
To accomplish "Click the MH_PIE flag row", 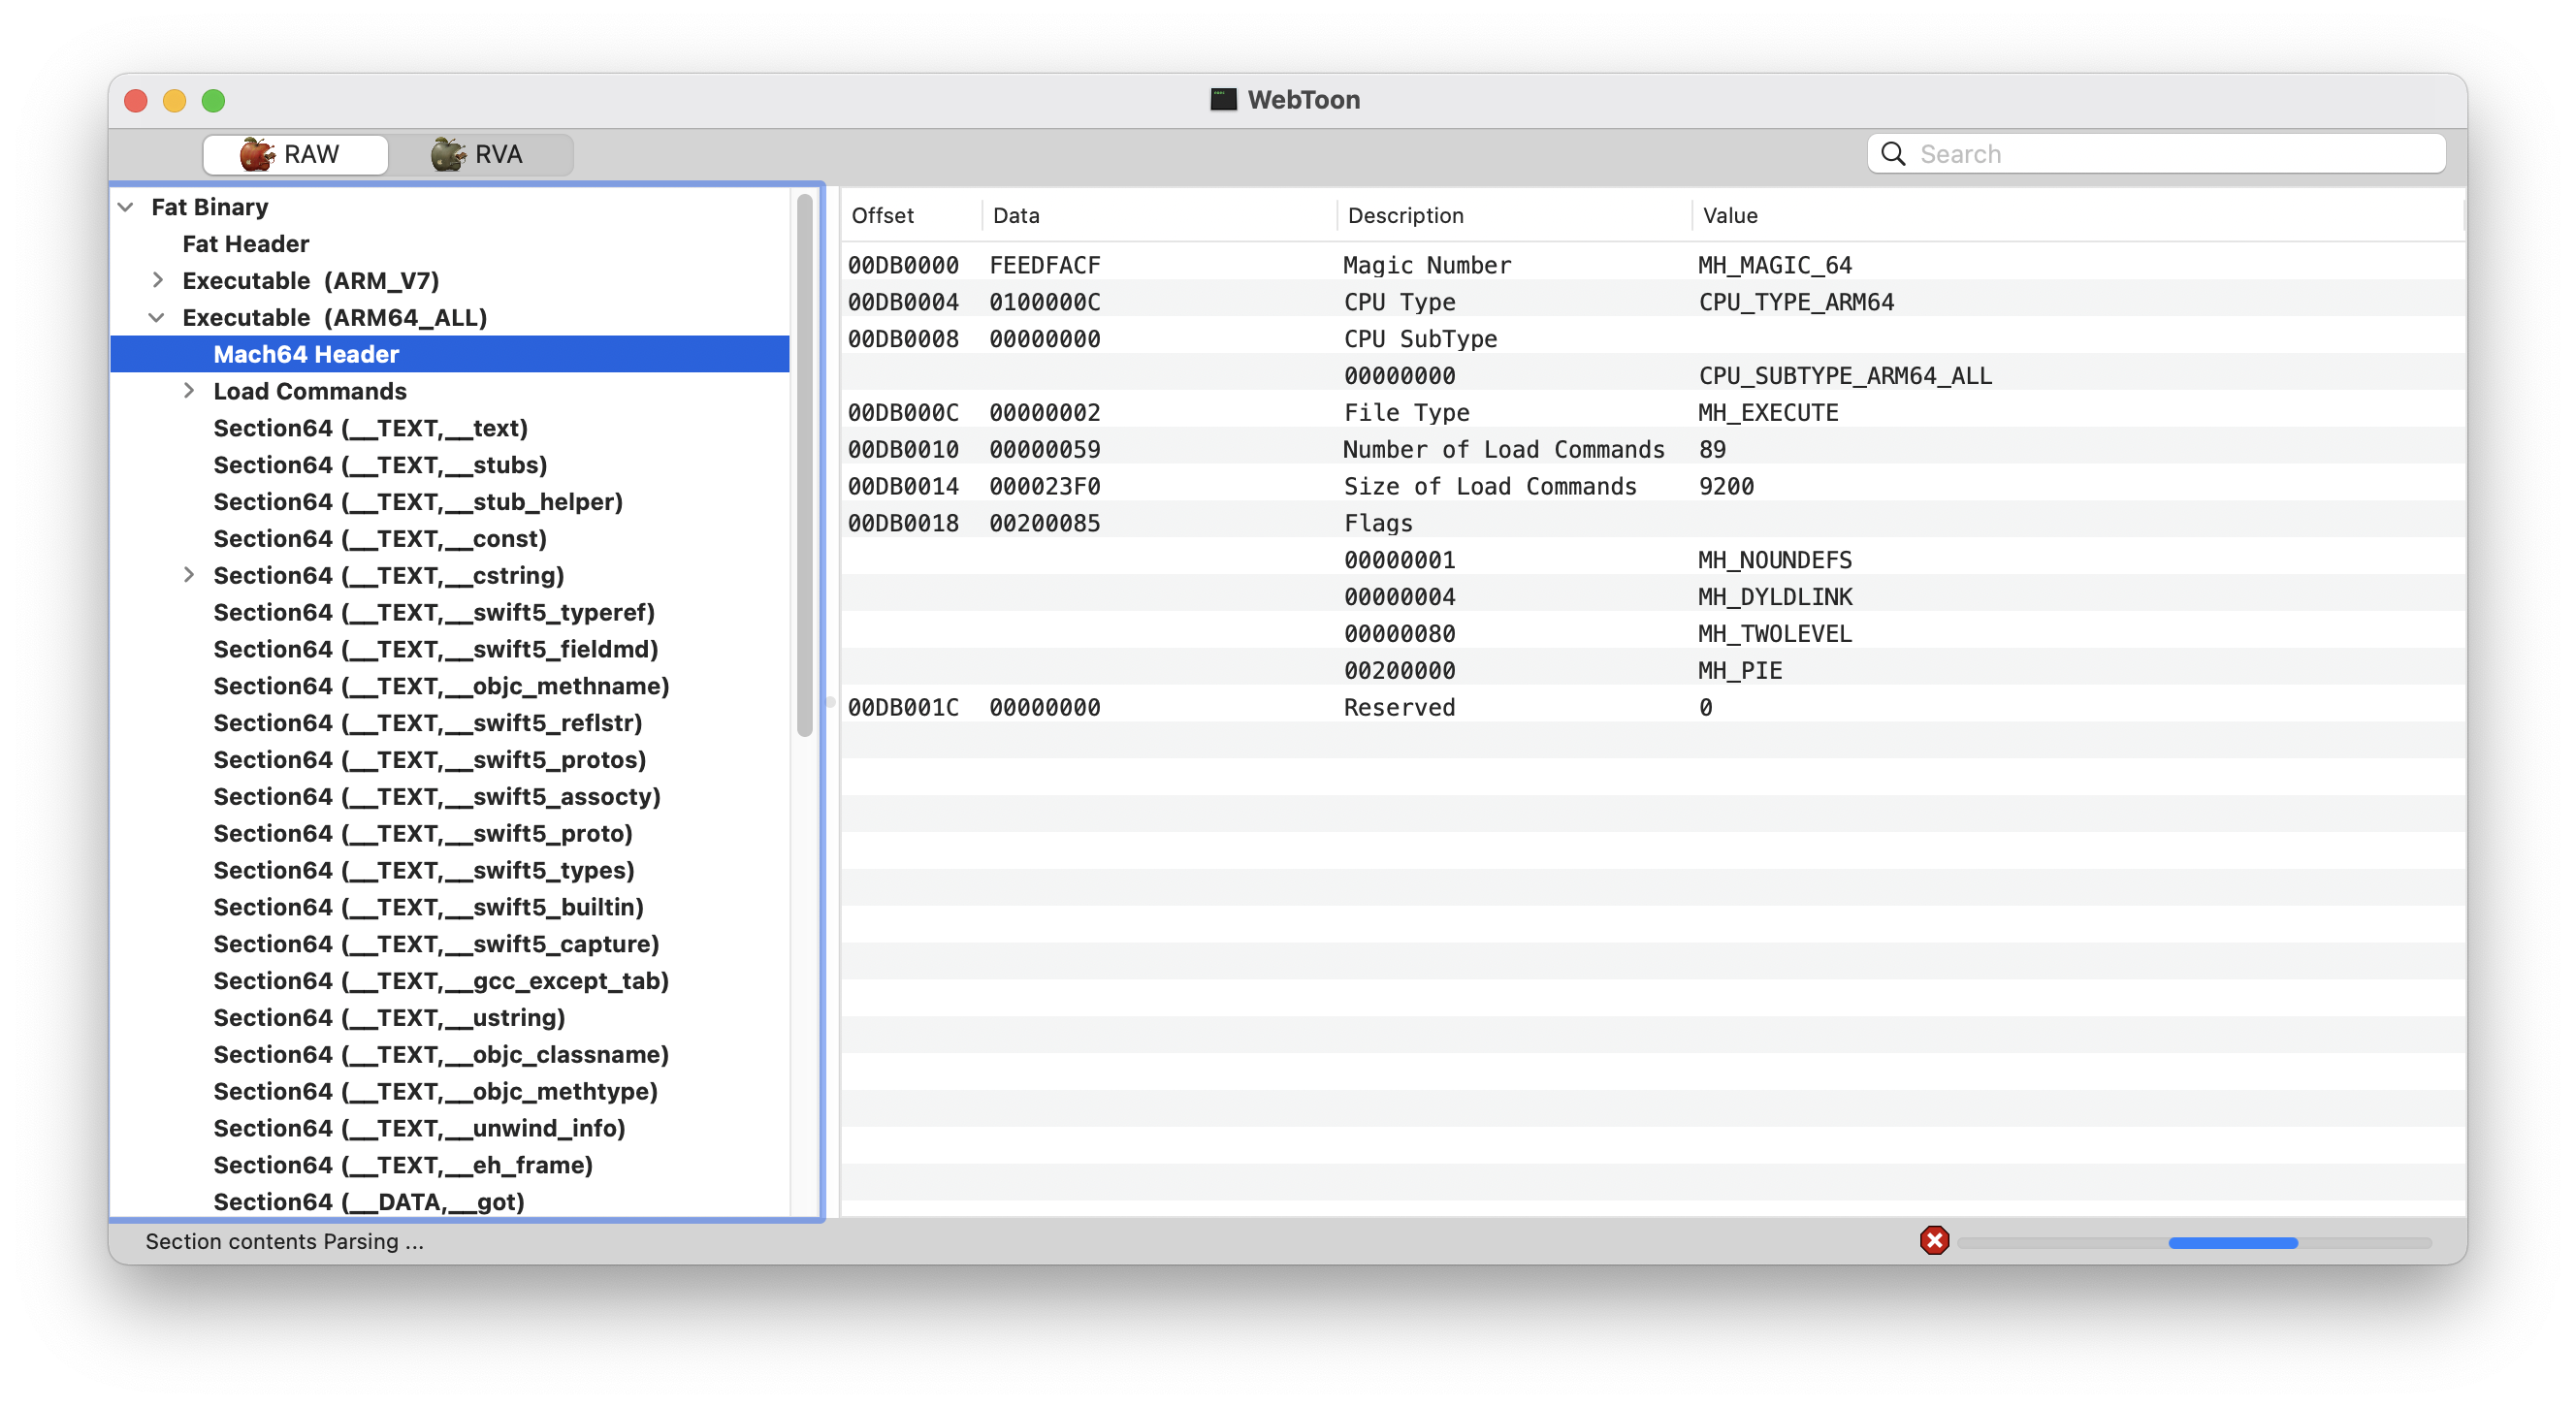I will point(1652,671).
